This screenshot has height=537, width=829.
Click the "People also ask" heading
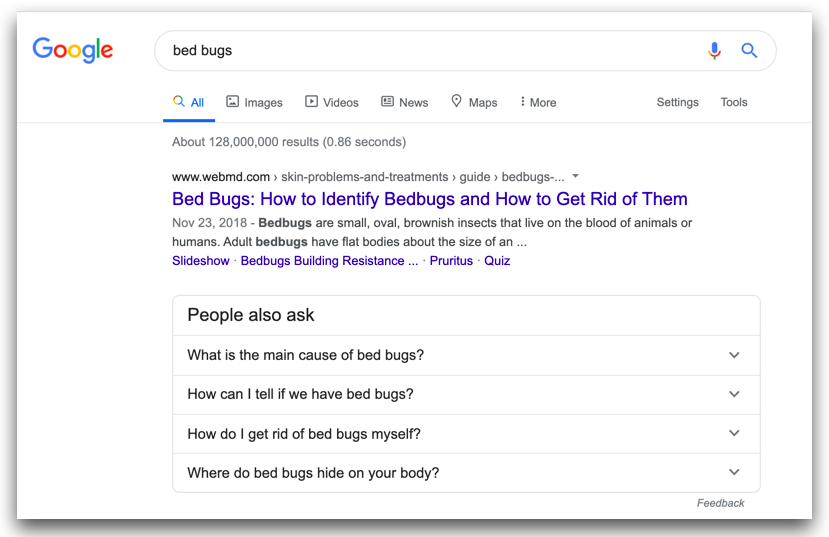point(251,315)
